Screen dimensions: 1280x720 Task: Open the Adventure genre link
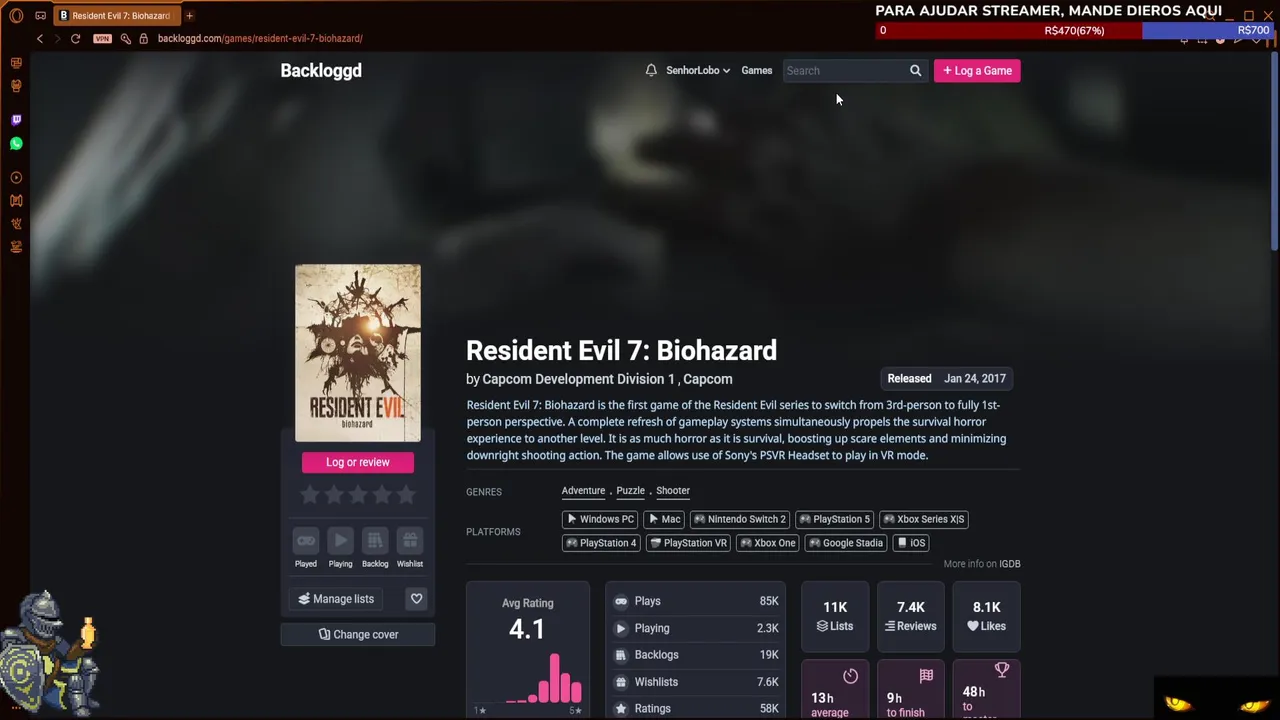[583, 491]
